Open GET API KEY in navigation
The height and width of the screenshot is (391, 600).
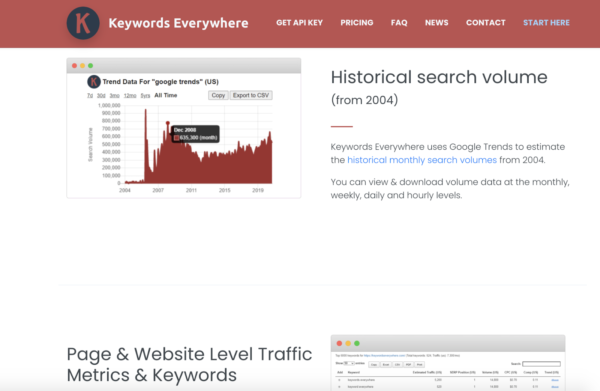(300, 23)
